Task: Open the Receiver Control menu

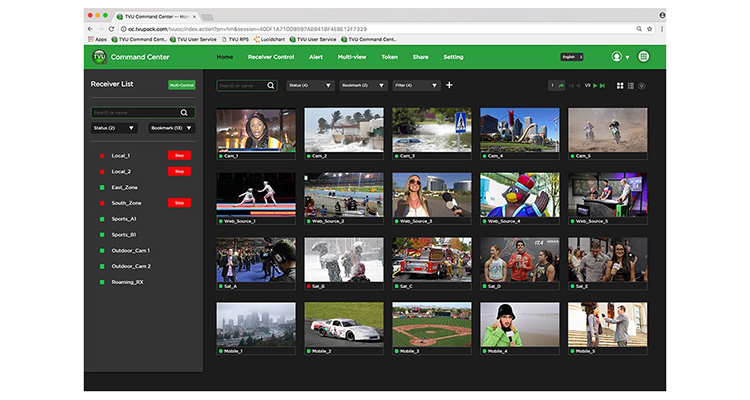Action: click(x=270, y=57)
